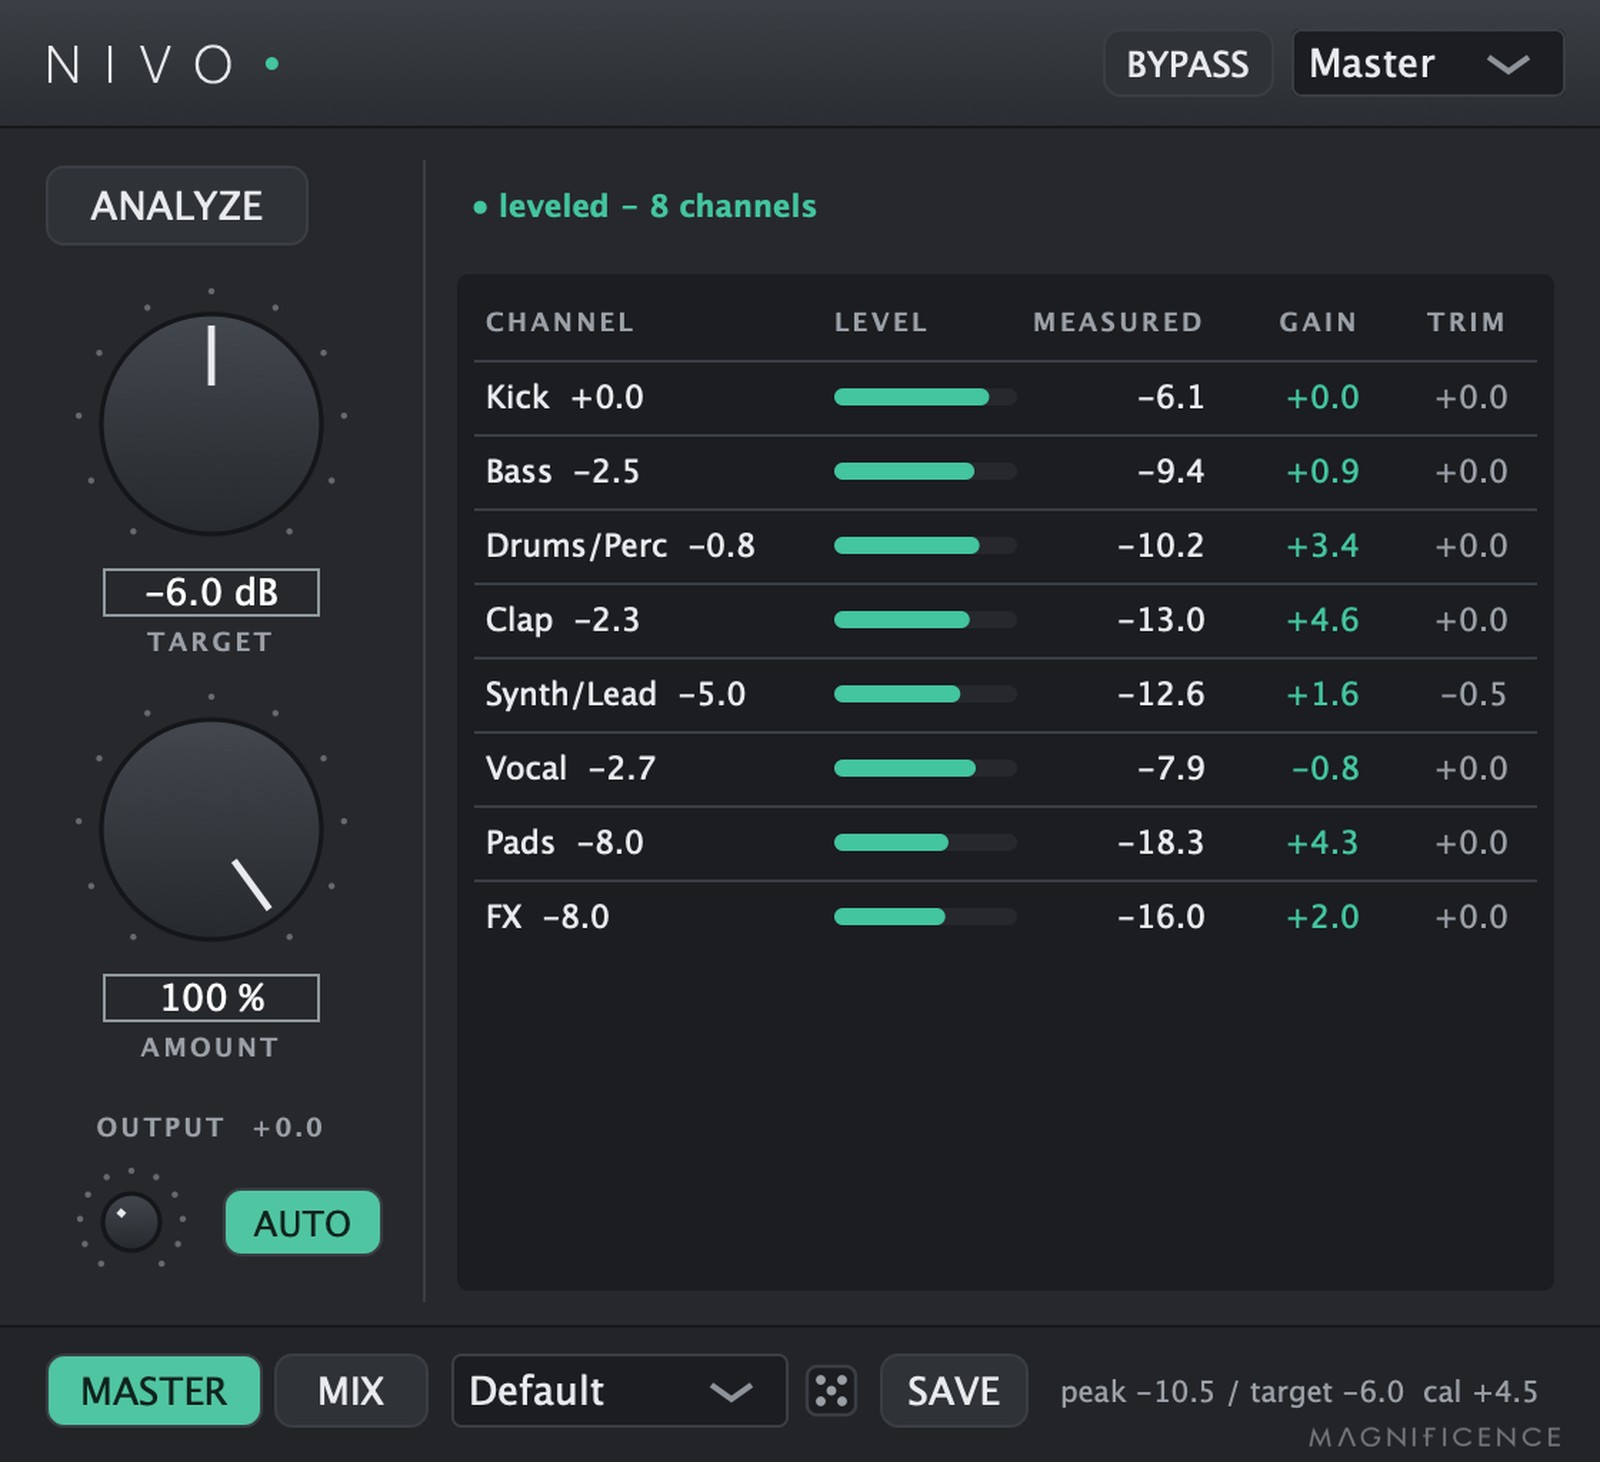The image size is (1600, 1462).
Task: Click the FX trim value
Action: pyautogui.click(x=1471, y=916)
